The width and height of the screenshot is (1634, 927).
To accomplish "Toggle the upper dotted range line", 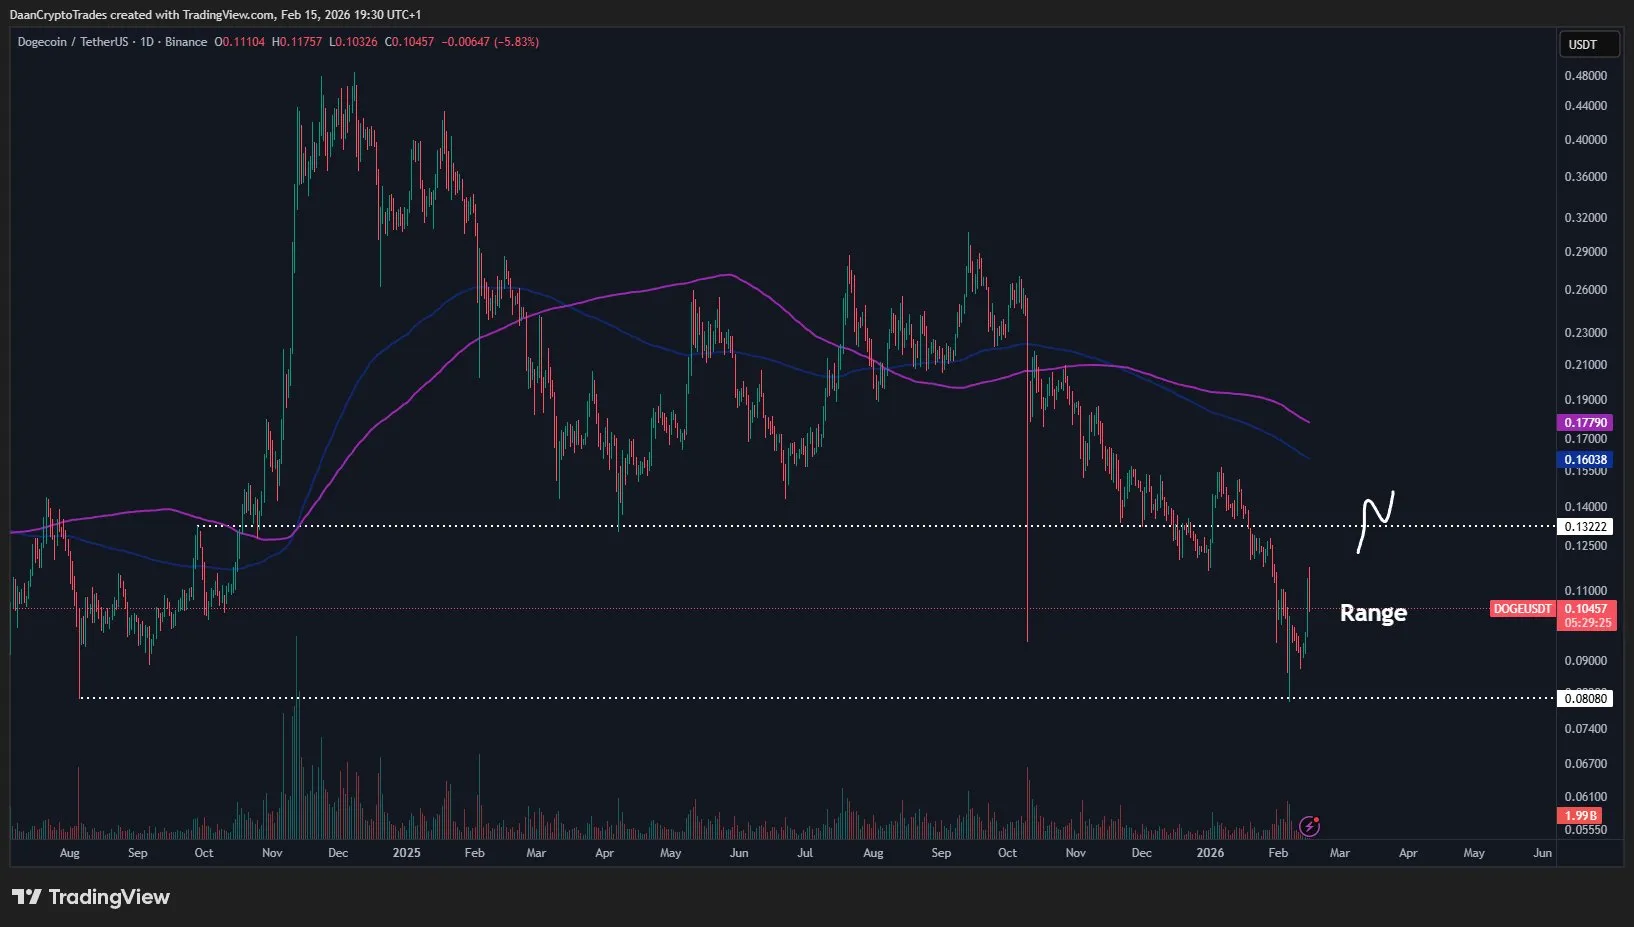I will (800, 524).
